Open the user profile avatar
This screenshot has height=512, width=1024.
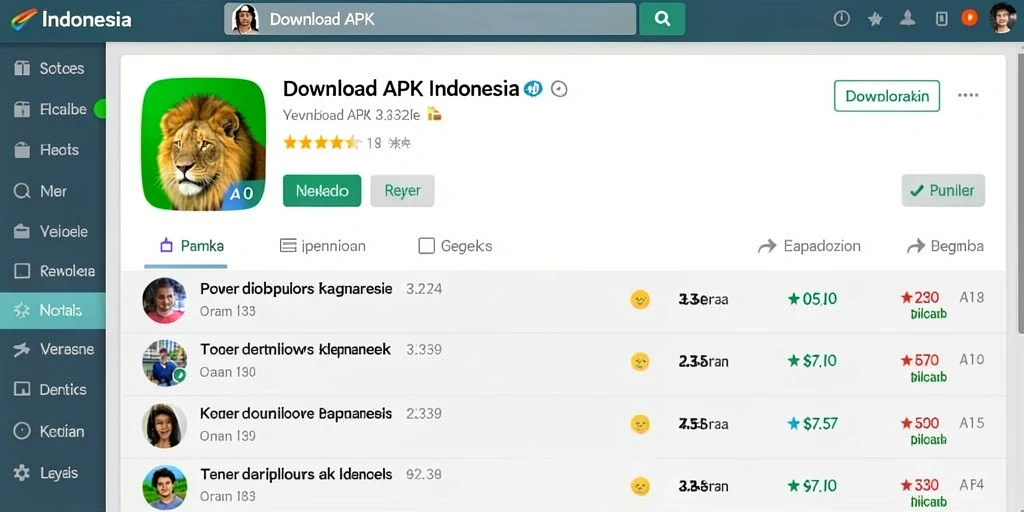(1002, 18)
